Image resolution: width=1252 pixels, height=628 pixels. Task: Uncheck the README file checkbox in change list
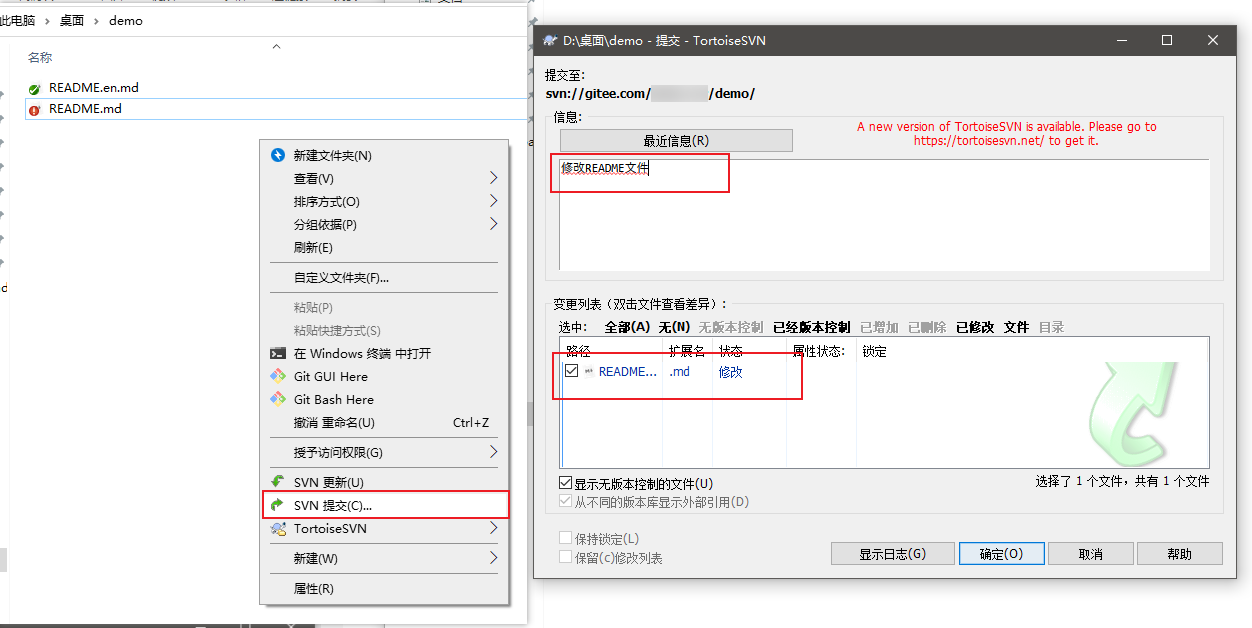coord(572,371)
